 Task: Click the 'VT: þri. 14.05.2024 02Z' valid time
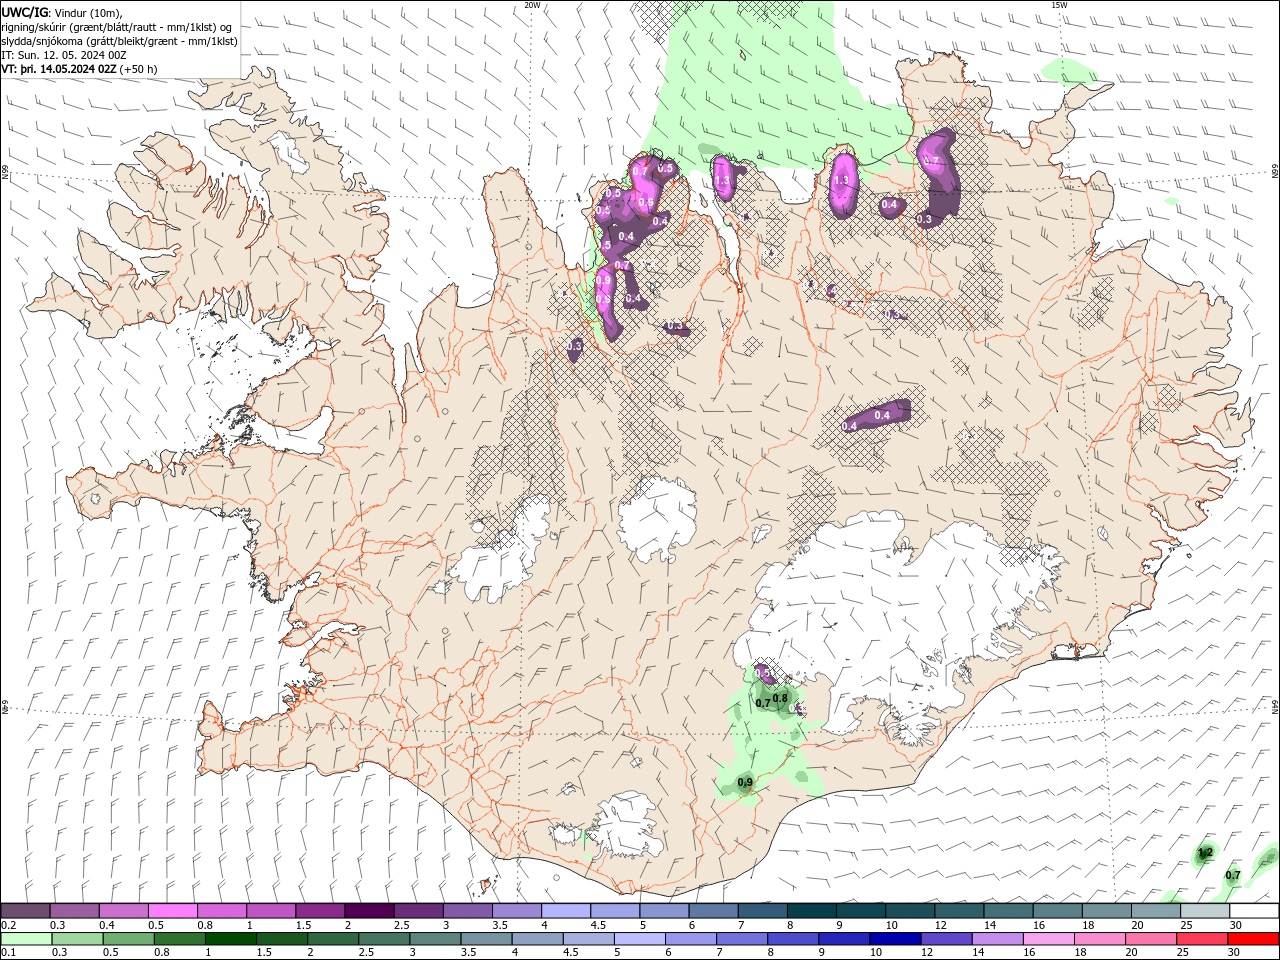(x=59, y=69)
